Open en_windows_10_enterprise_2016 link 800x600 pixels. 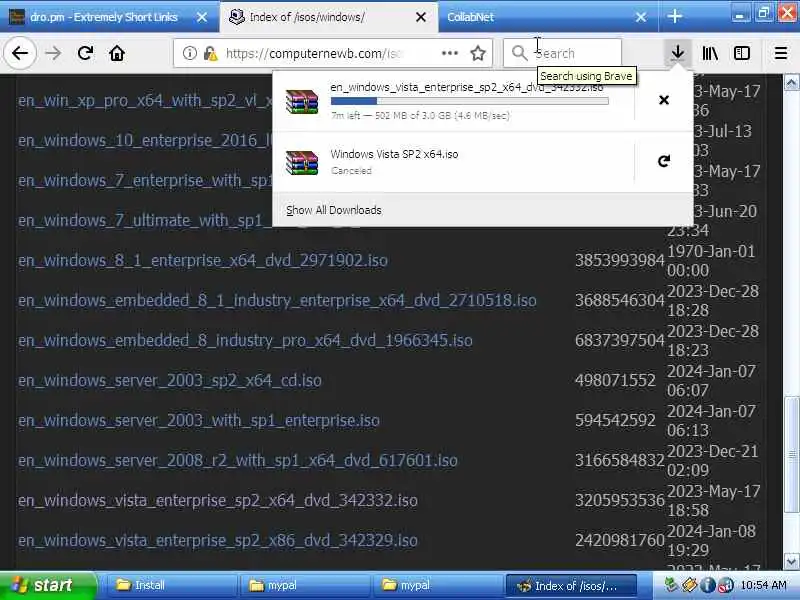145,140
